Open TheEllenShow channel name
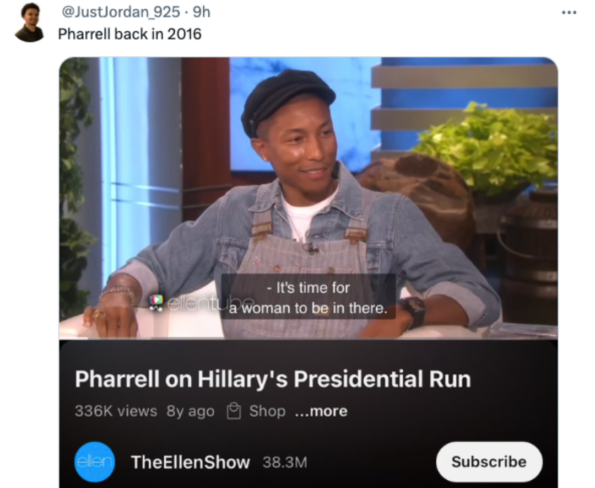The height and width of the screenshot is (488, 595). [x=190, y=462]
